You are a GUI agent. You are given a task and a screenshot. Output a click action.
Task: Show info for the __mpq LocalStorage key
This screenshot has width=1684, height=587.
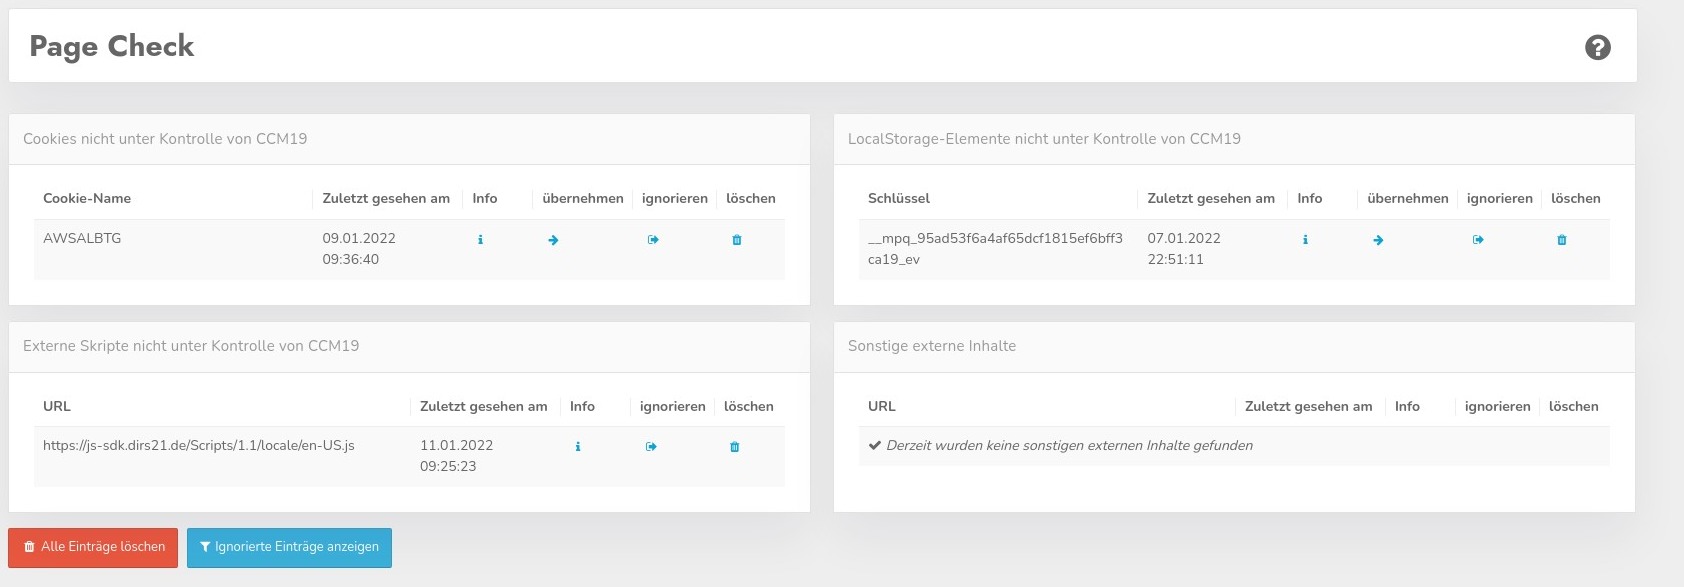pos(1305,240)
